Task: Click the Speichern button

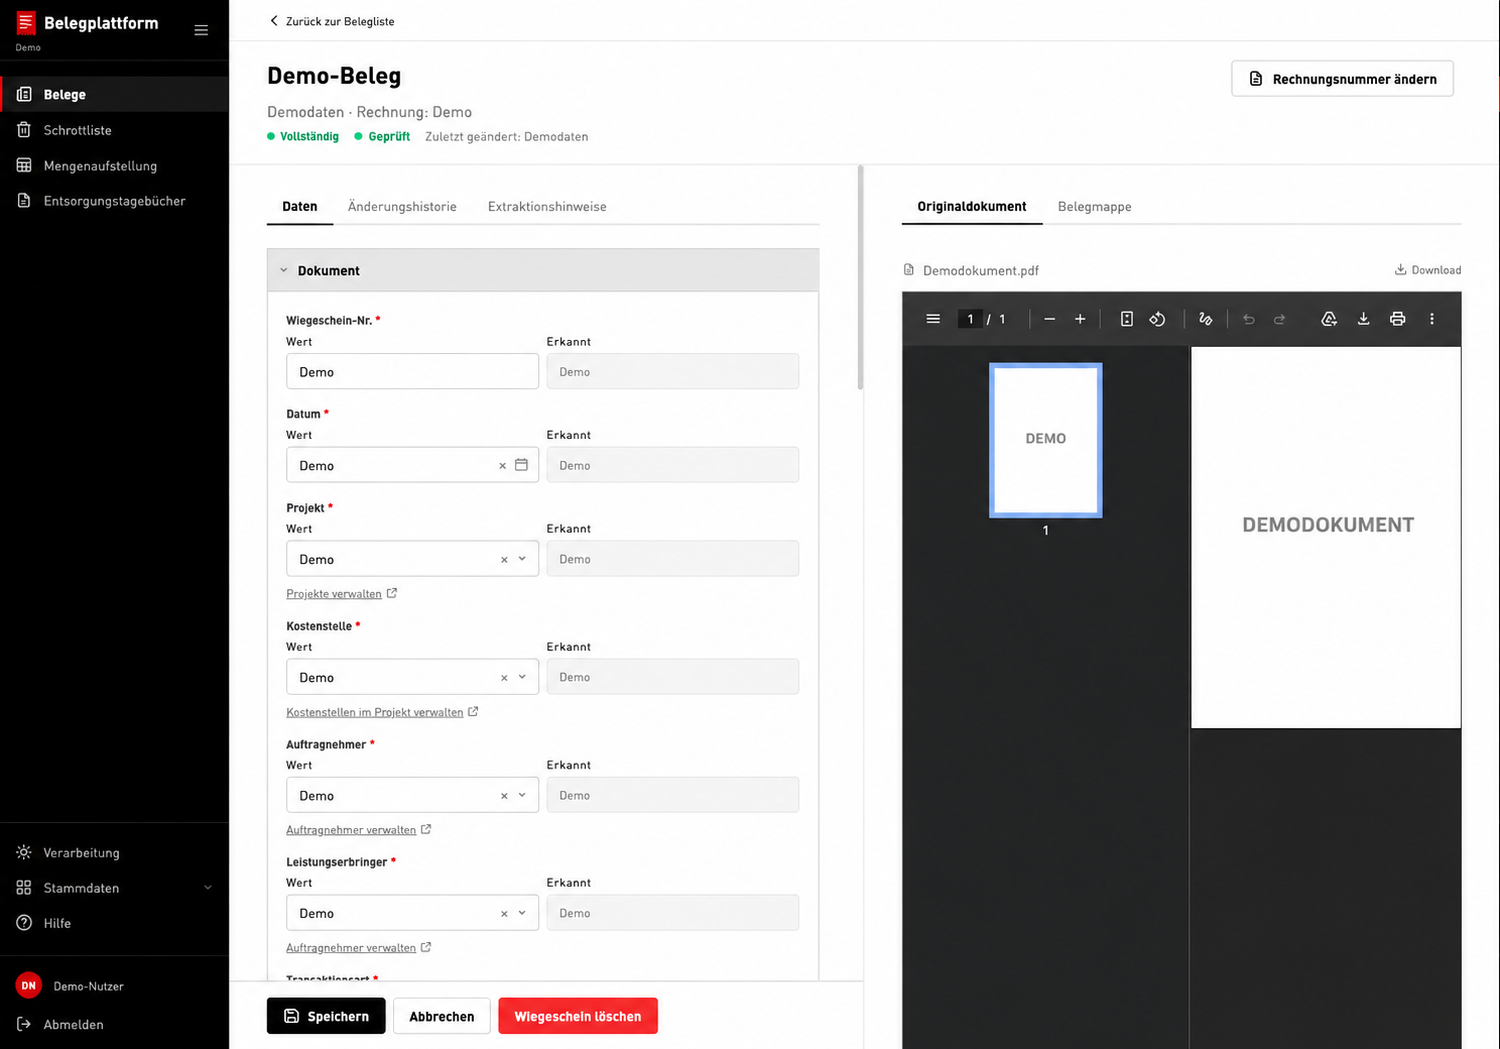Action: tap(326, 1016)
